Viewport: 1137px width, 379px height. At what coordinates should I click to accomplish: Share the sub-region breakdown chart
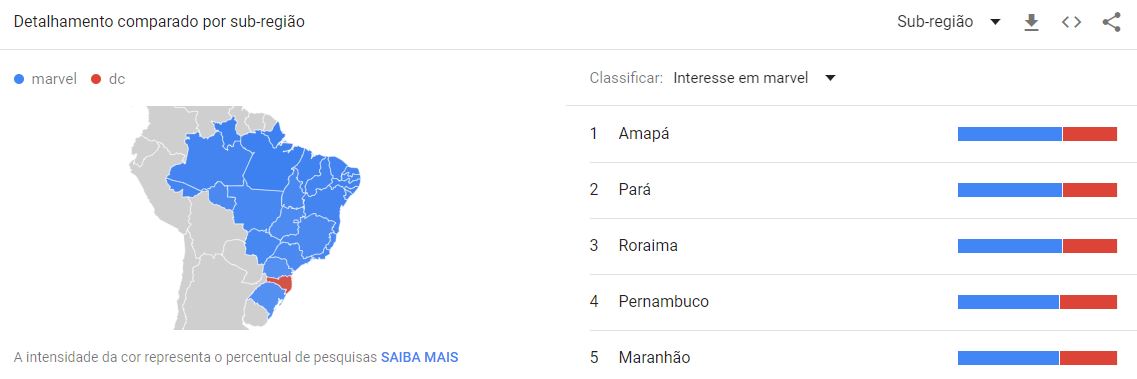[x=1111, y=22]
